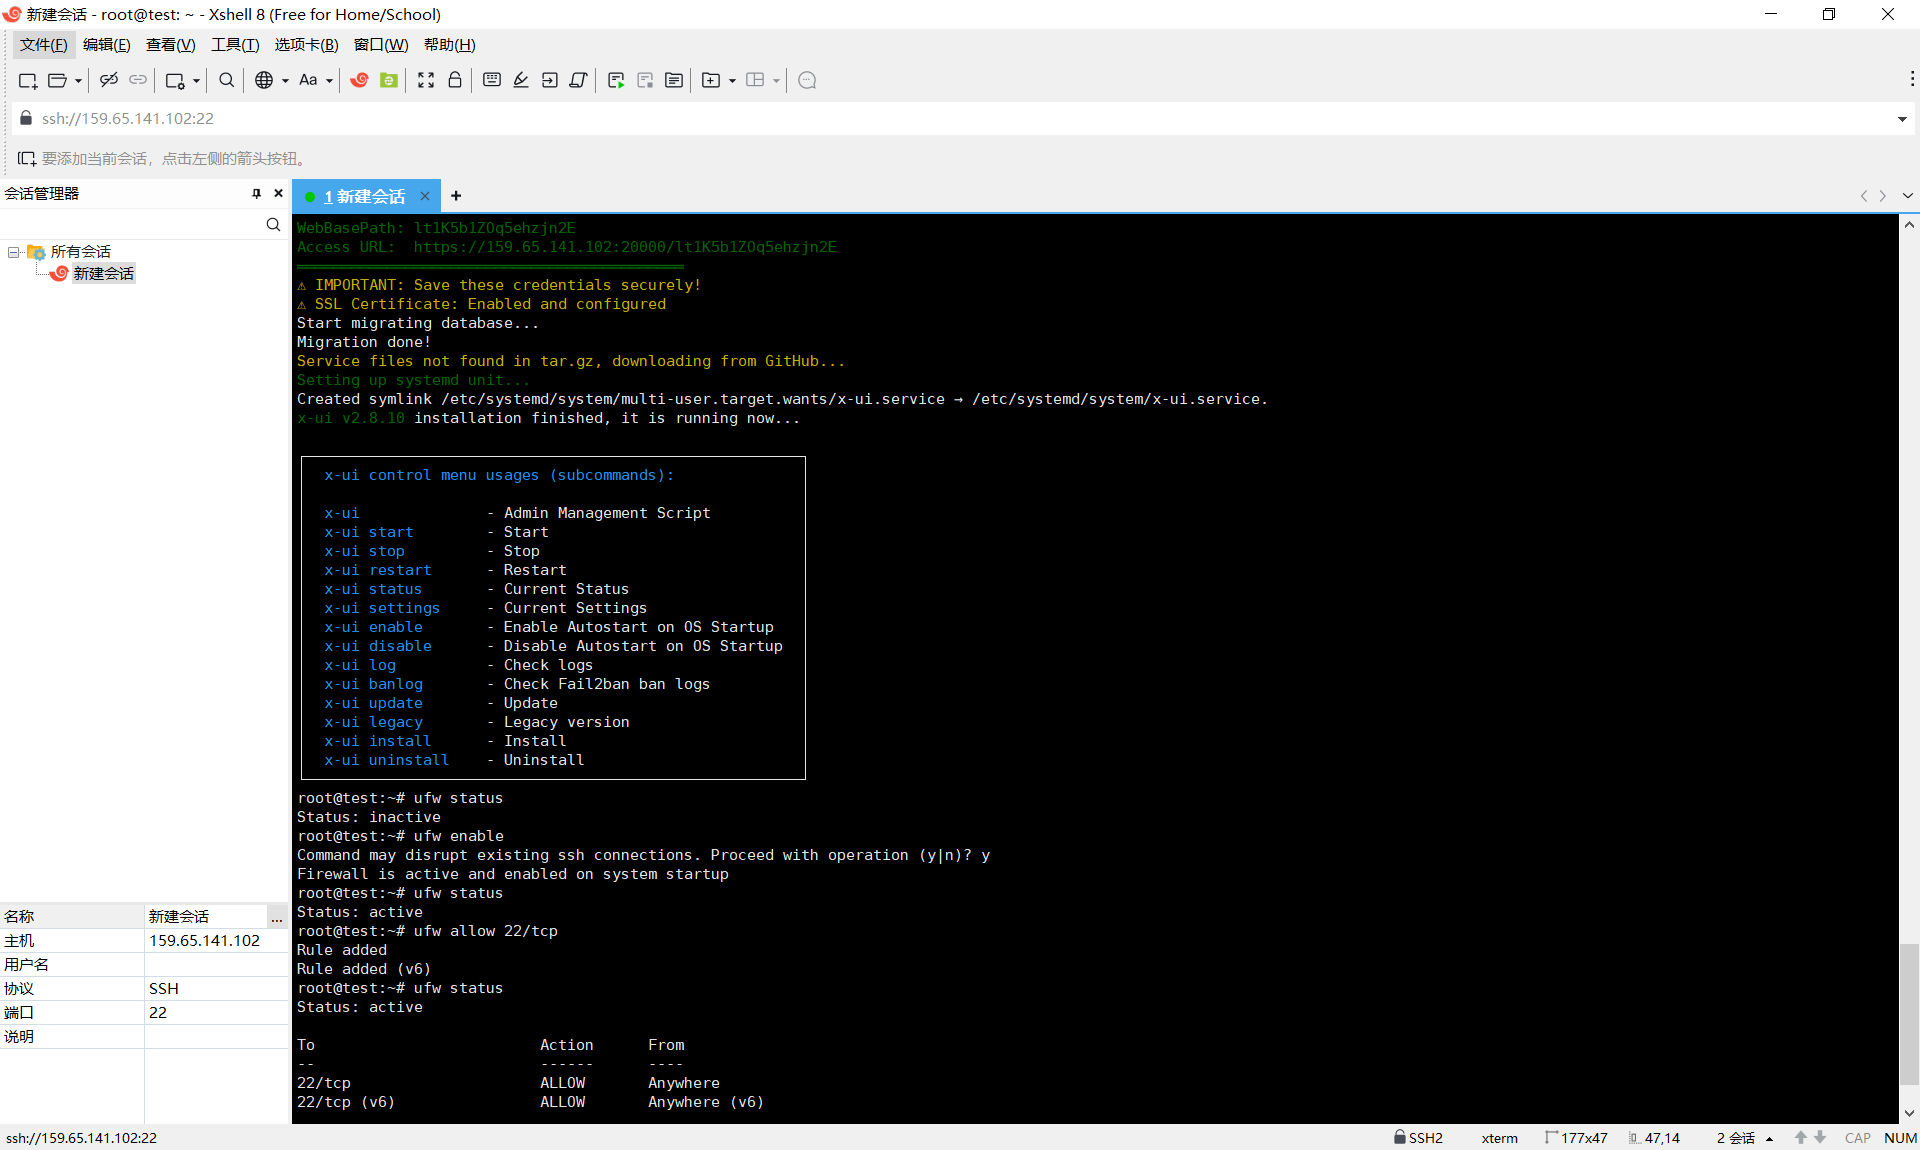Click the disconnect link icon
Screen dimensions: 1920x1150
coord(109,80)
